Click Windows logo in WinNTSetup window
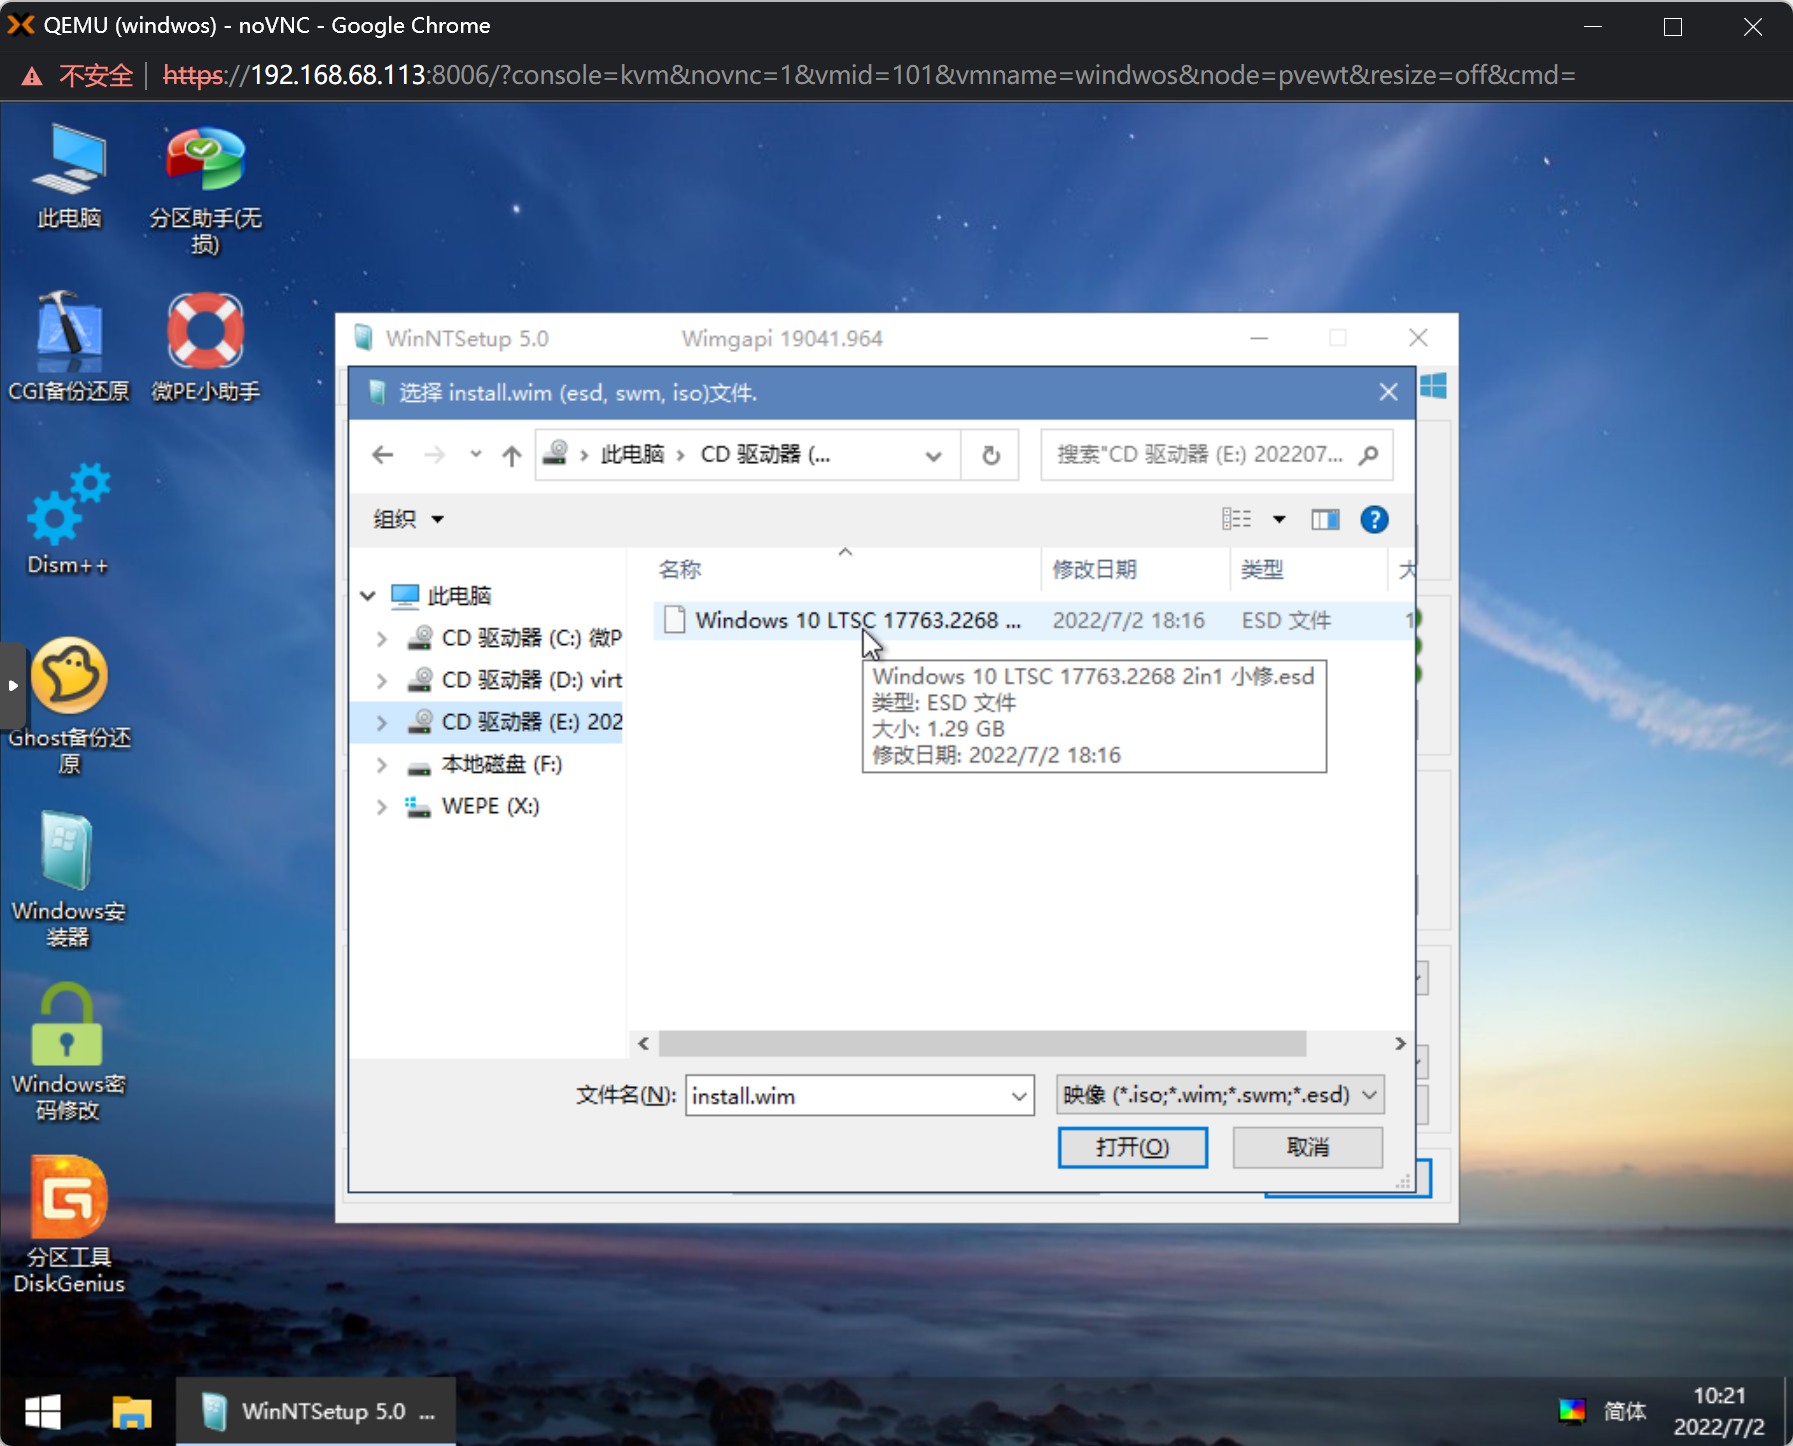This screenshot has width=1793, height=1446. (1433, 386)
